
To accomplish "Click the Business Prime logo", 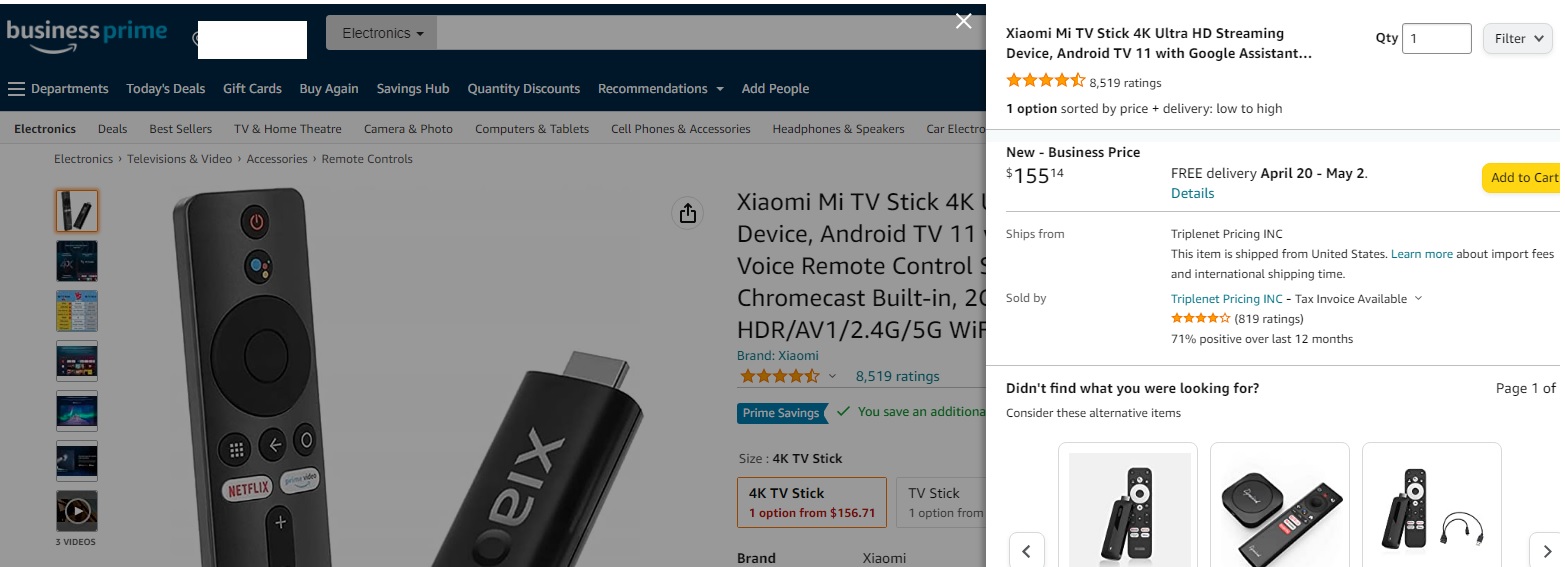I will pos(86,35).
